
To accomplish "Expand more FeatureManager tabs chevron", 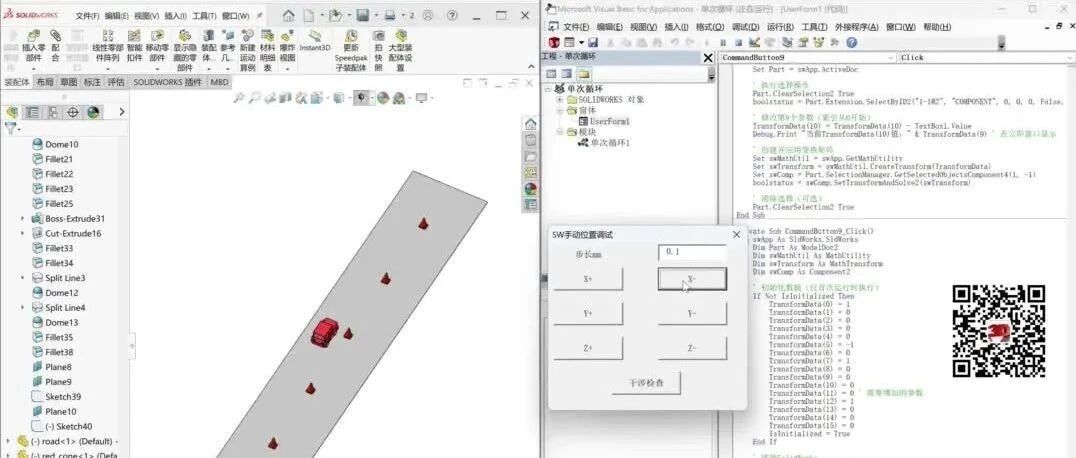I will [x=122, y=112].
